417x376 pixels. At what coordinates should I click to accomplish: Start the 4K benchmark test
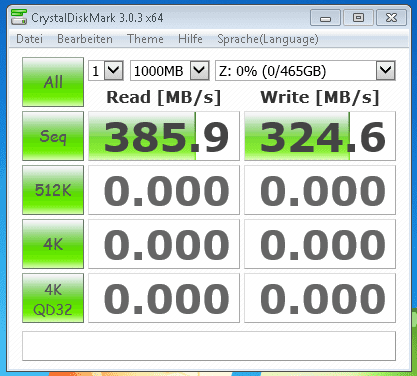click(x=53, y=244)
